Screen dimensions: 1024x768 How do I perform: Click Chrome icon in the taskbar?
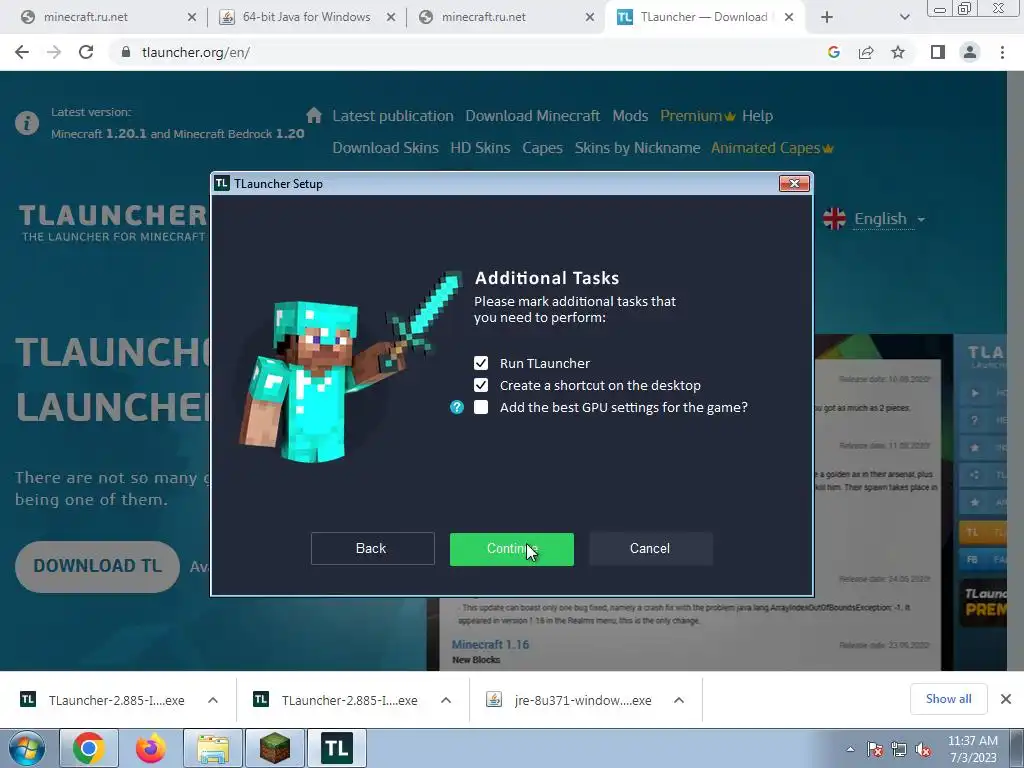89,748
